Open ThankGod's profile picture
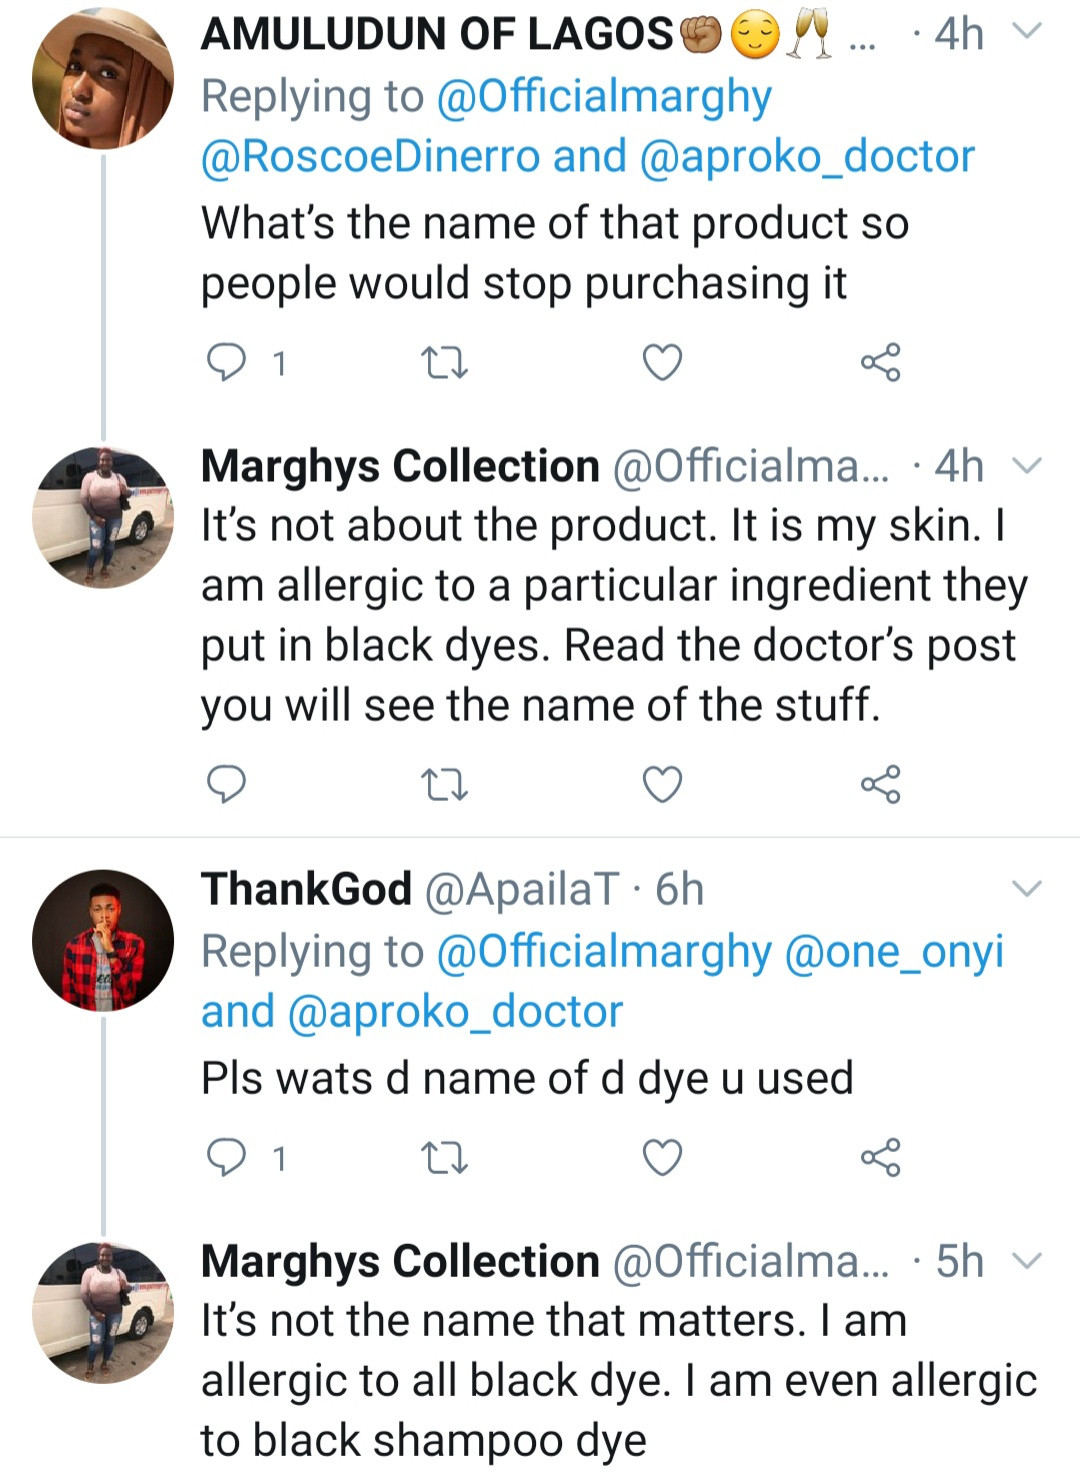The image size is (1080, 1472). (102, 940)
